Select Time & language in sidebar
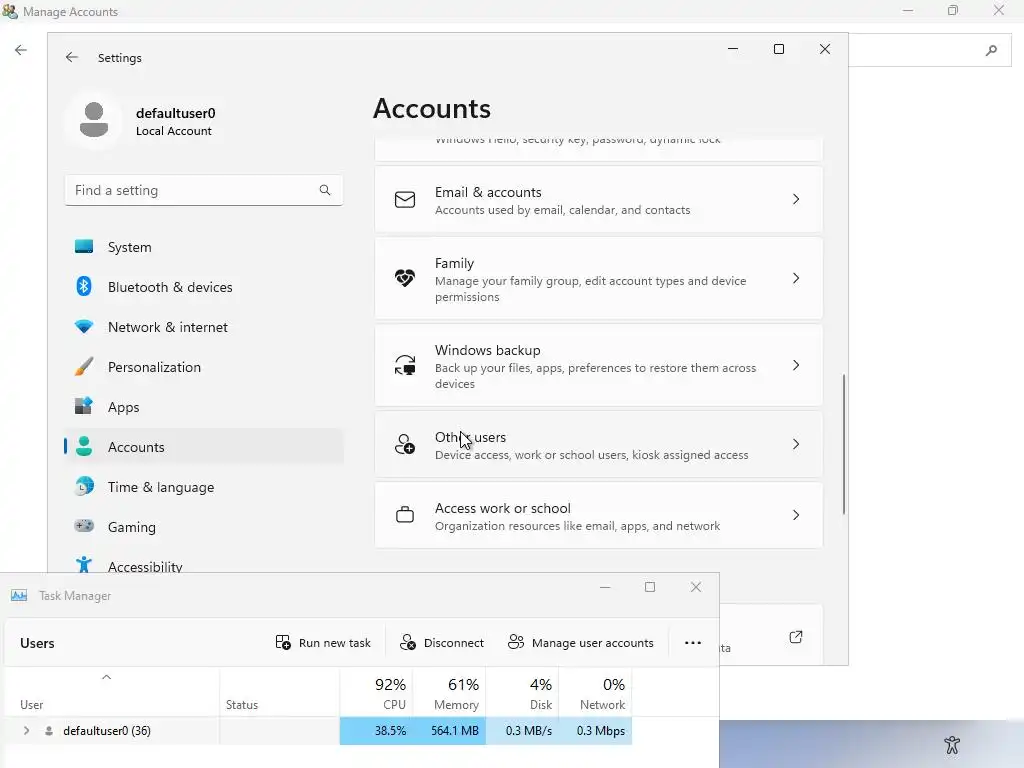1024x768 pixels. 204,487
